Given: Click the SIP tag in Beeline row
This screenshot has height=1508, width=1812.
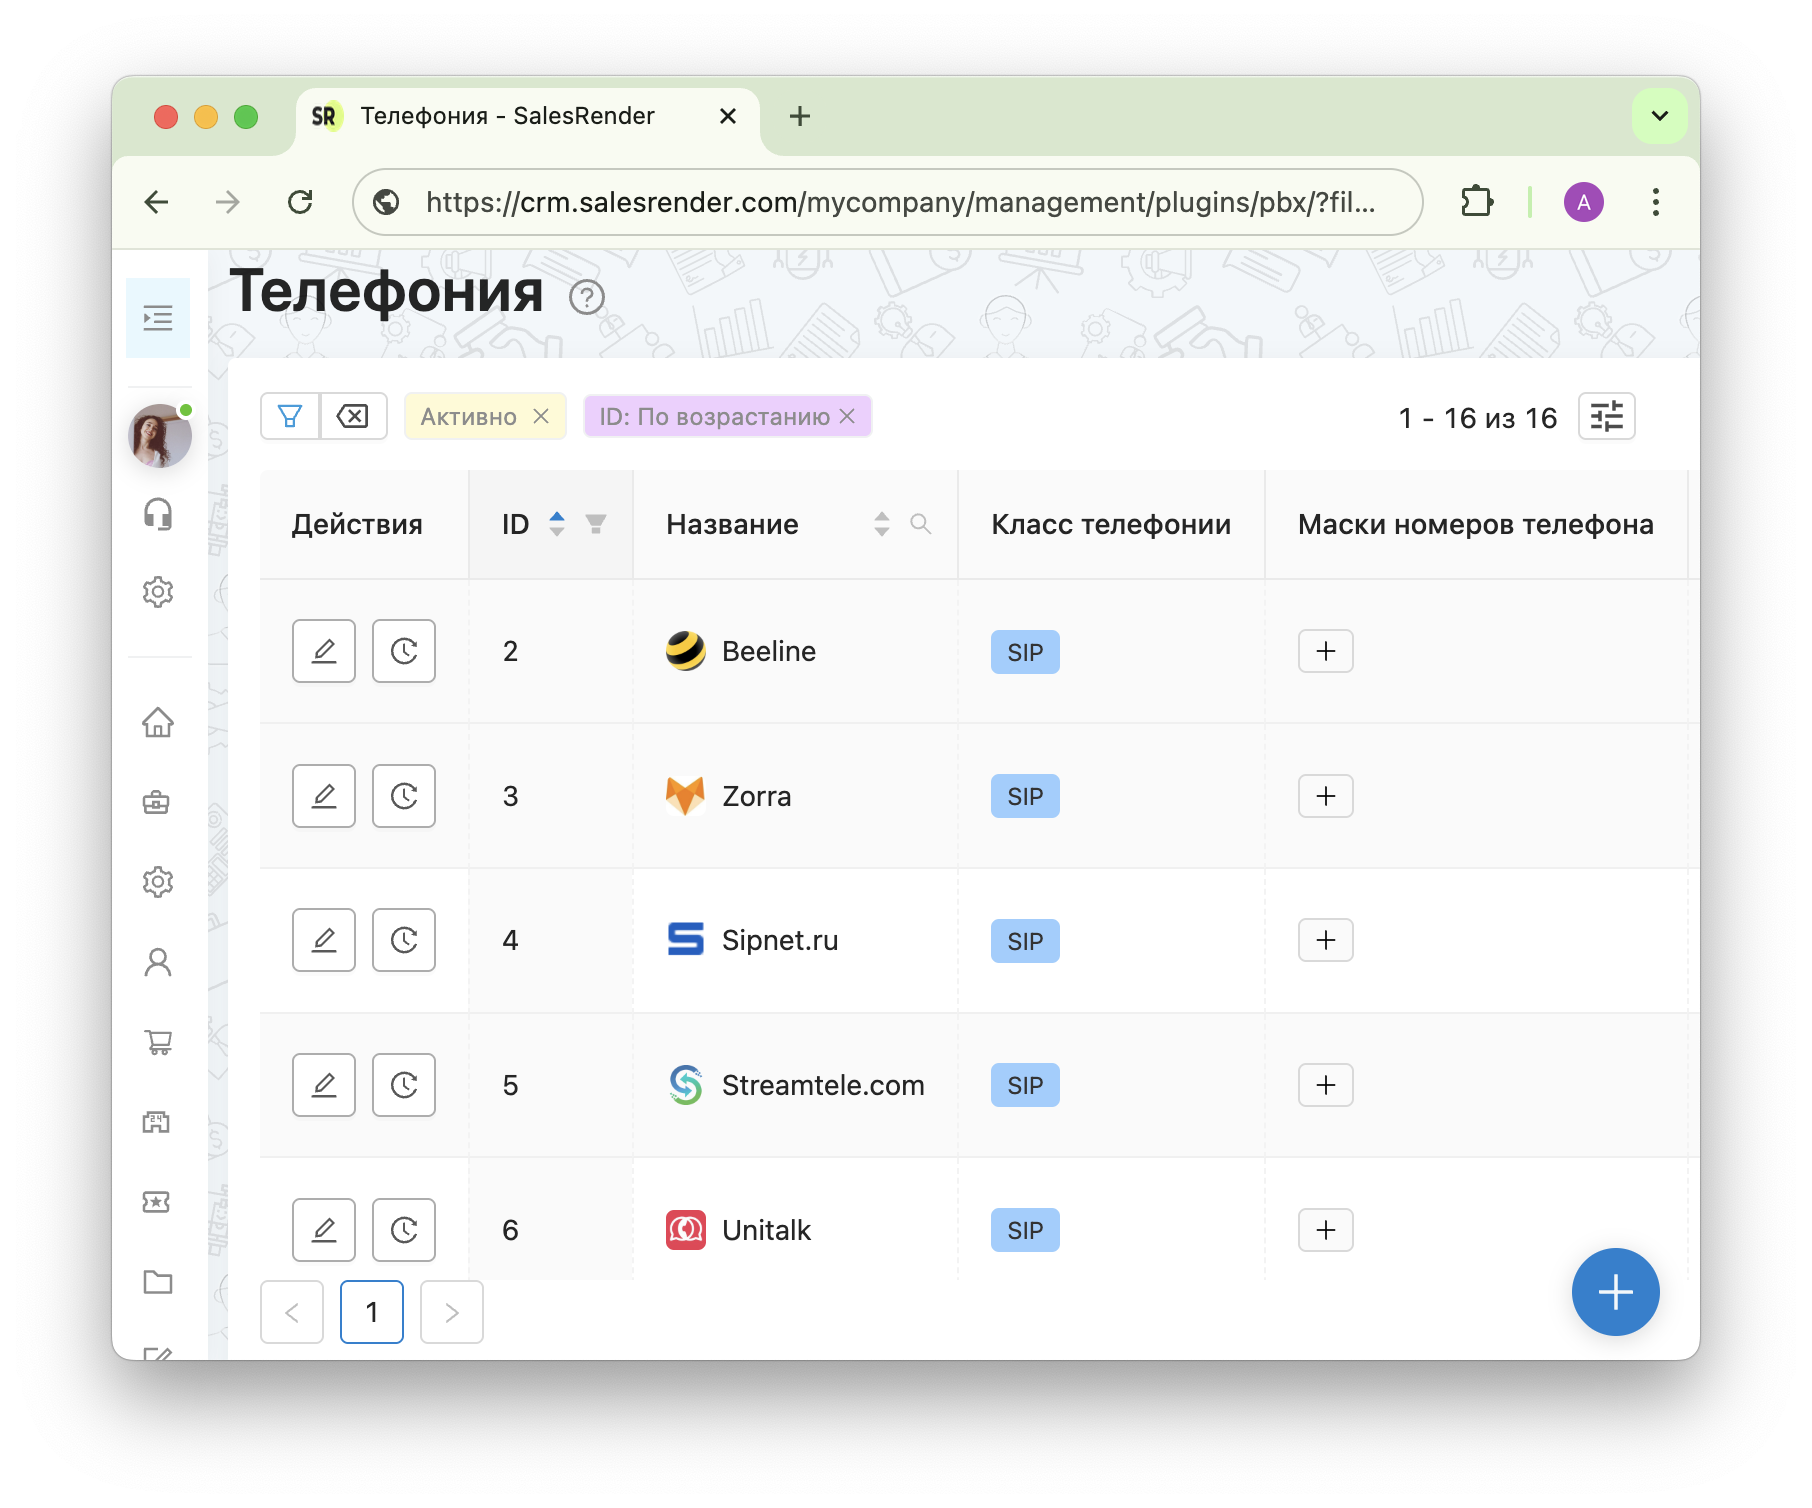Looking at the screenshot, I should 1025,652.
